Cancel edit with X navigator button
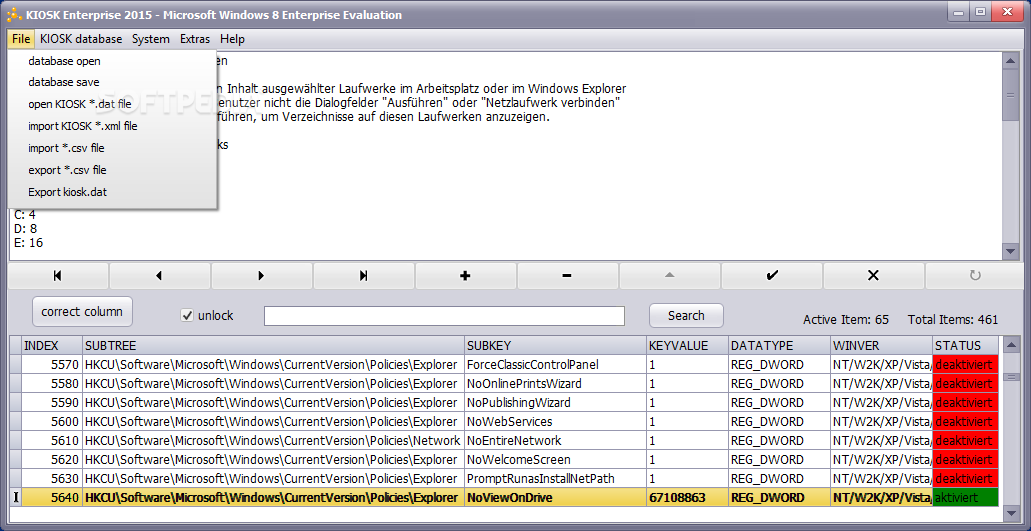This screenshot has height=531, width=1031. coord(873,276)
